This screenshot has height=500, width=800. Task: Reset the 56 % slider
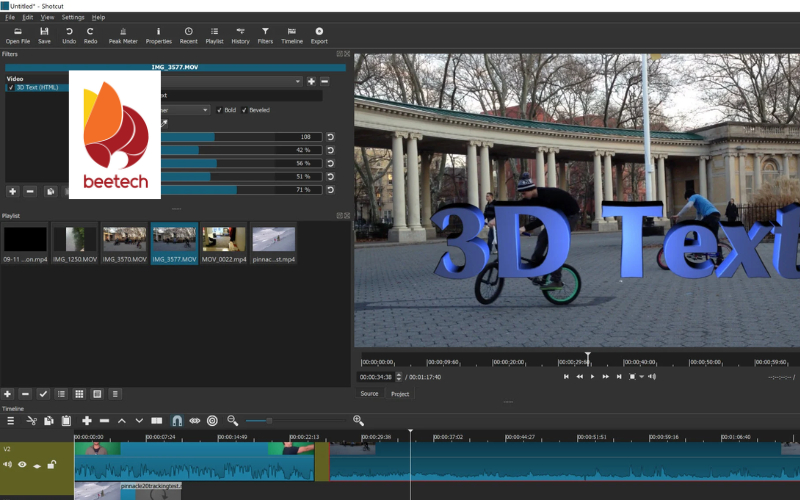pyautogui.click(x=331, y=163)
